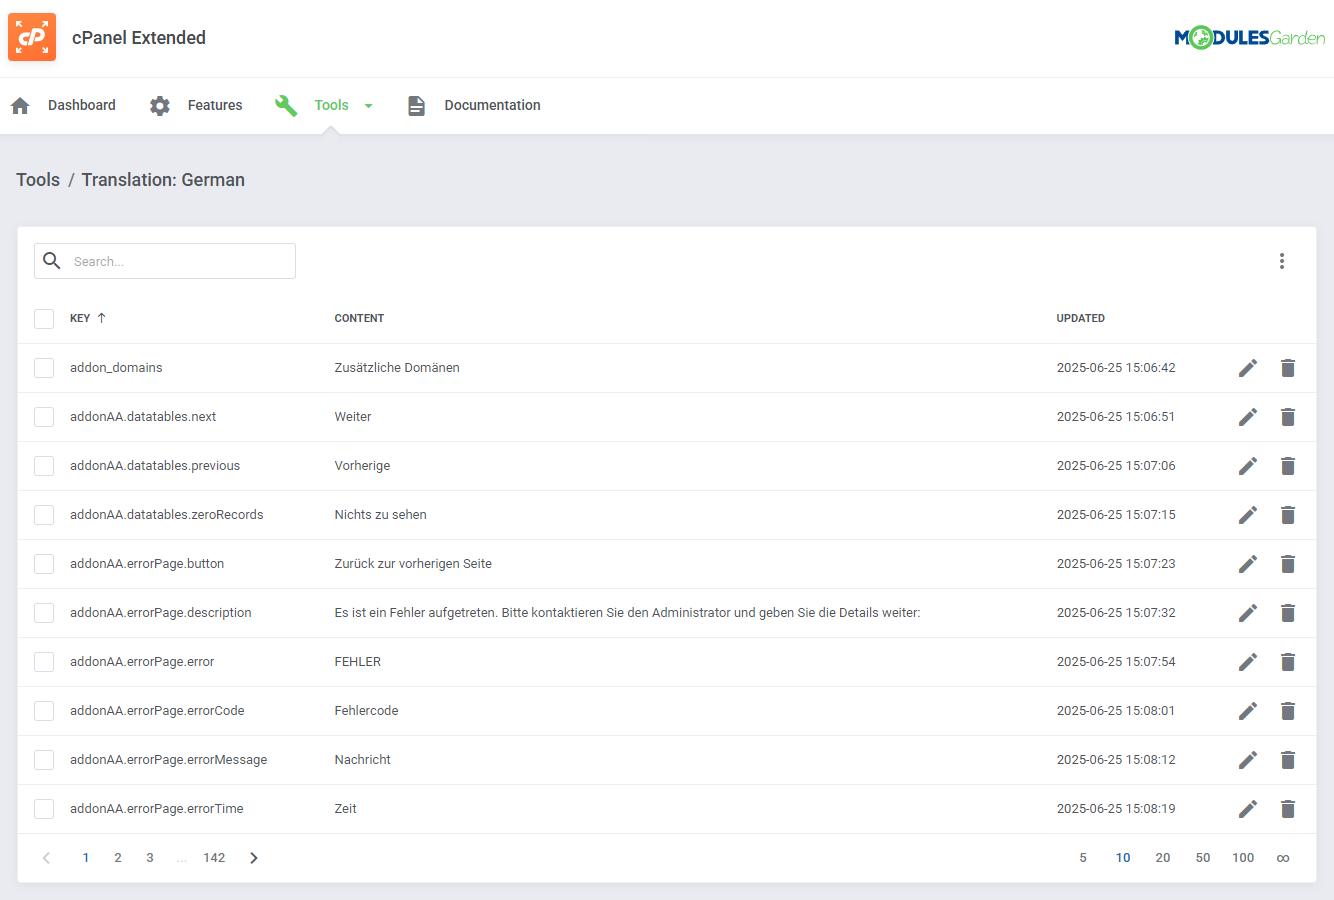Edit the addonAA.errorPage.error entry
The height and width of the screenshot is (900, 1334).
1248,662
